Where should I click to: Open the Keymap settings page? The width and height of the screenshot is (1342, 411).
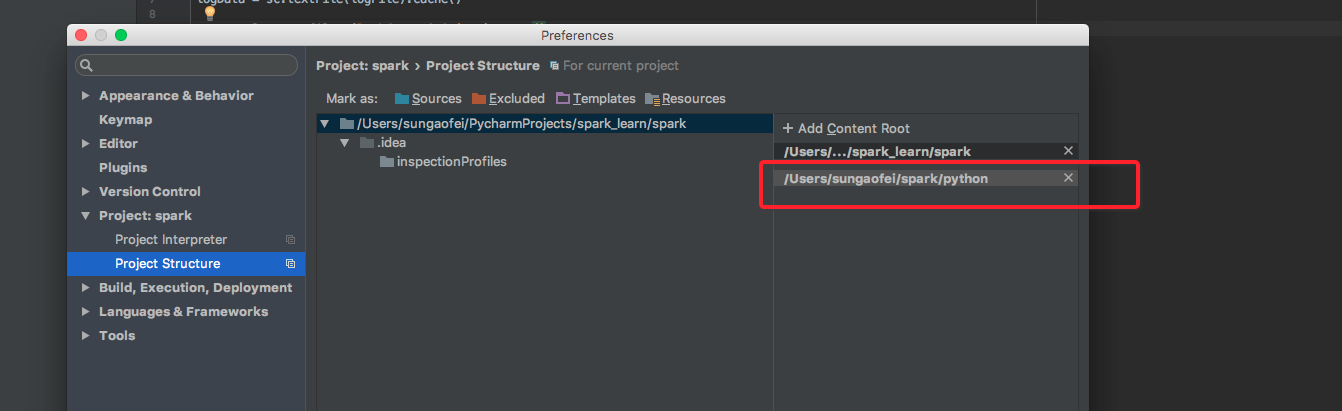click(125, 120)
